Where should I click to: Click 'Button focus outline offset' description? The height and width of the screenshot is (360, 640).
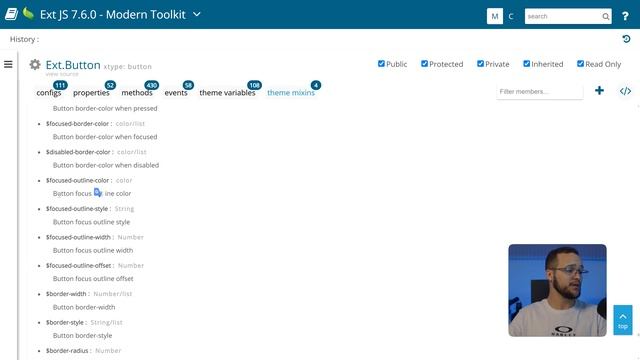coord(93,279)
